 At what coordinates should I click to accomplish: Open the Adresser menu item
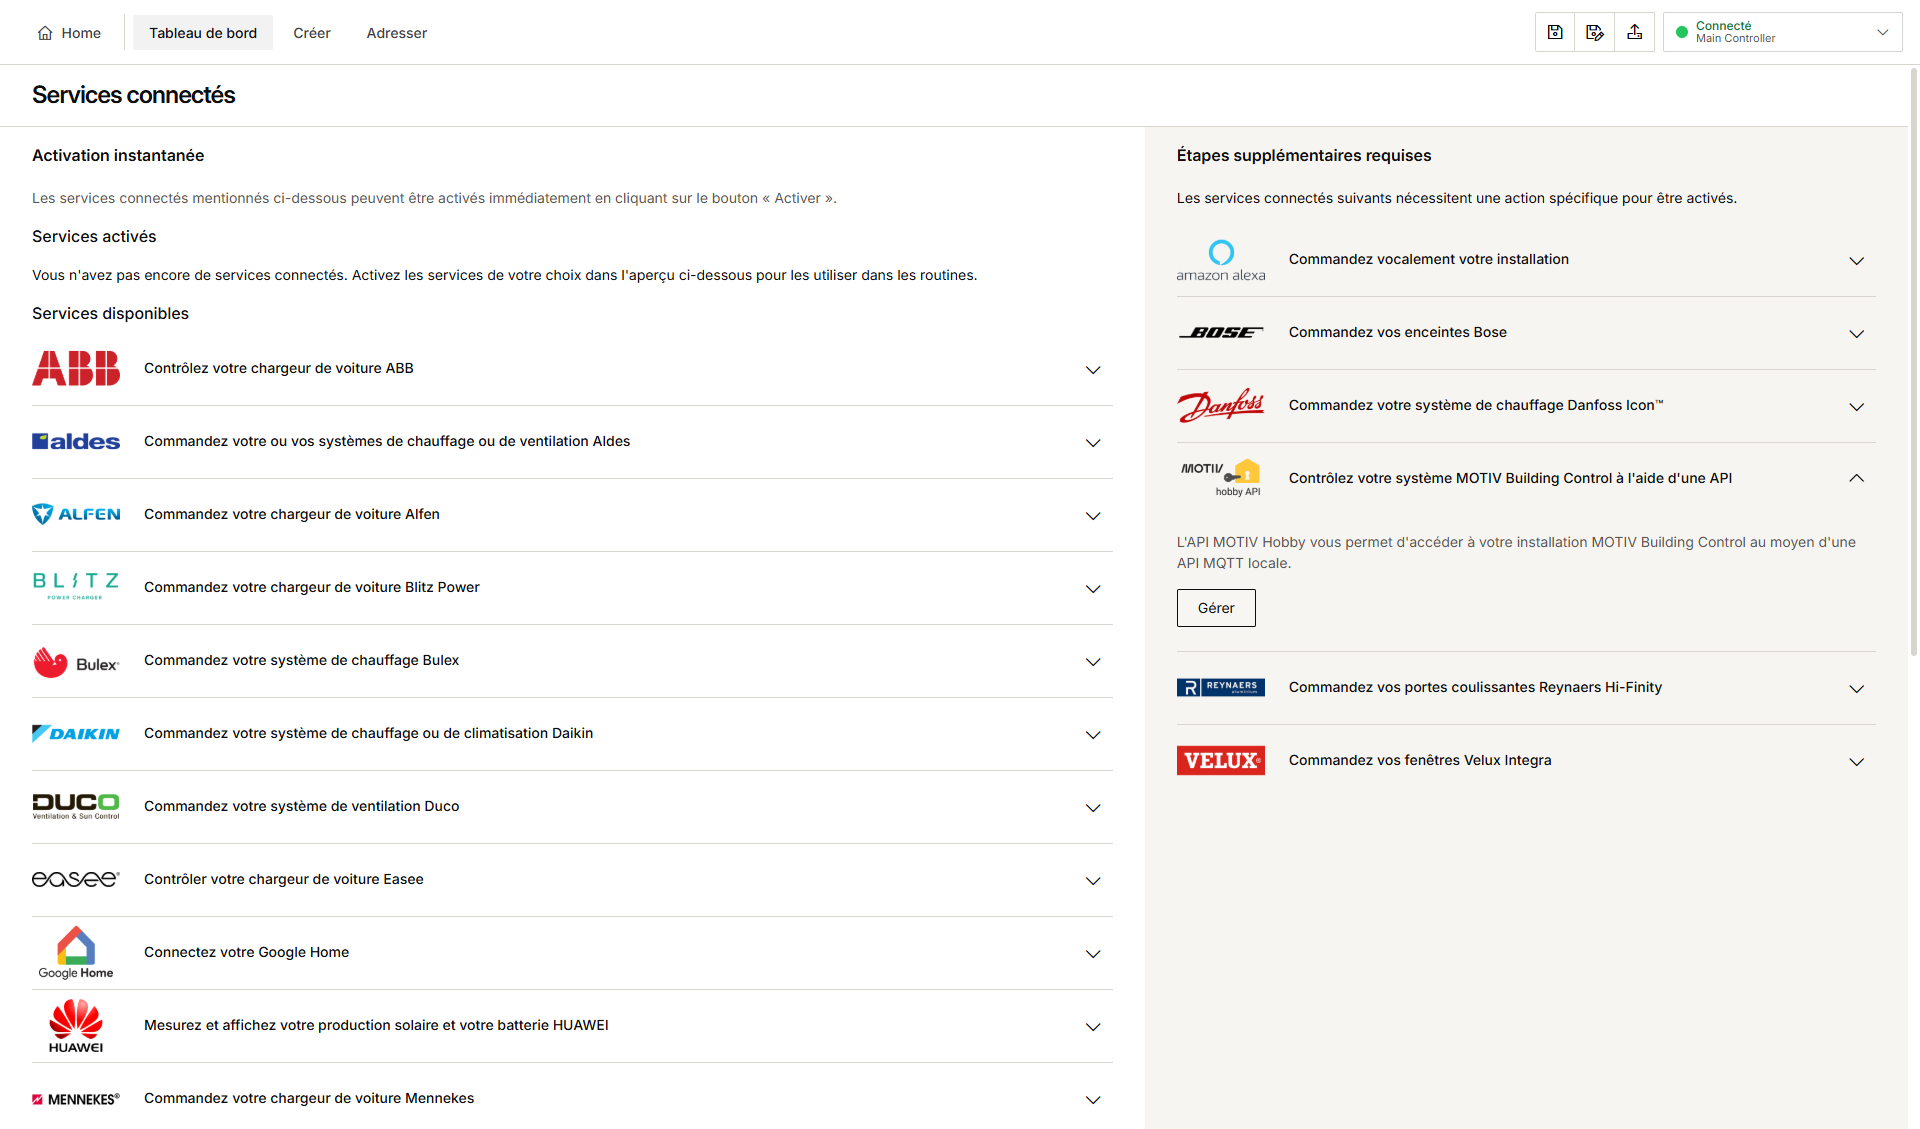[x=397, y=33]
